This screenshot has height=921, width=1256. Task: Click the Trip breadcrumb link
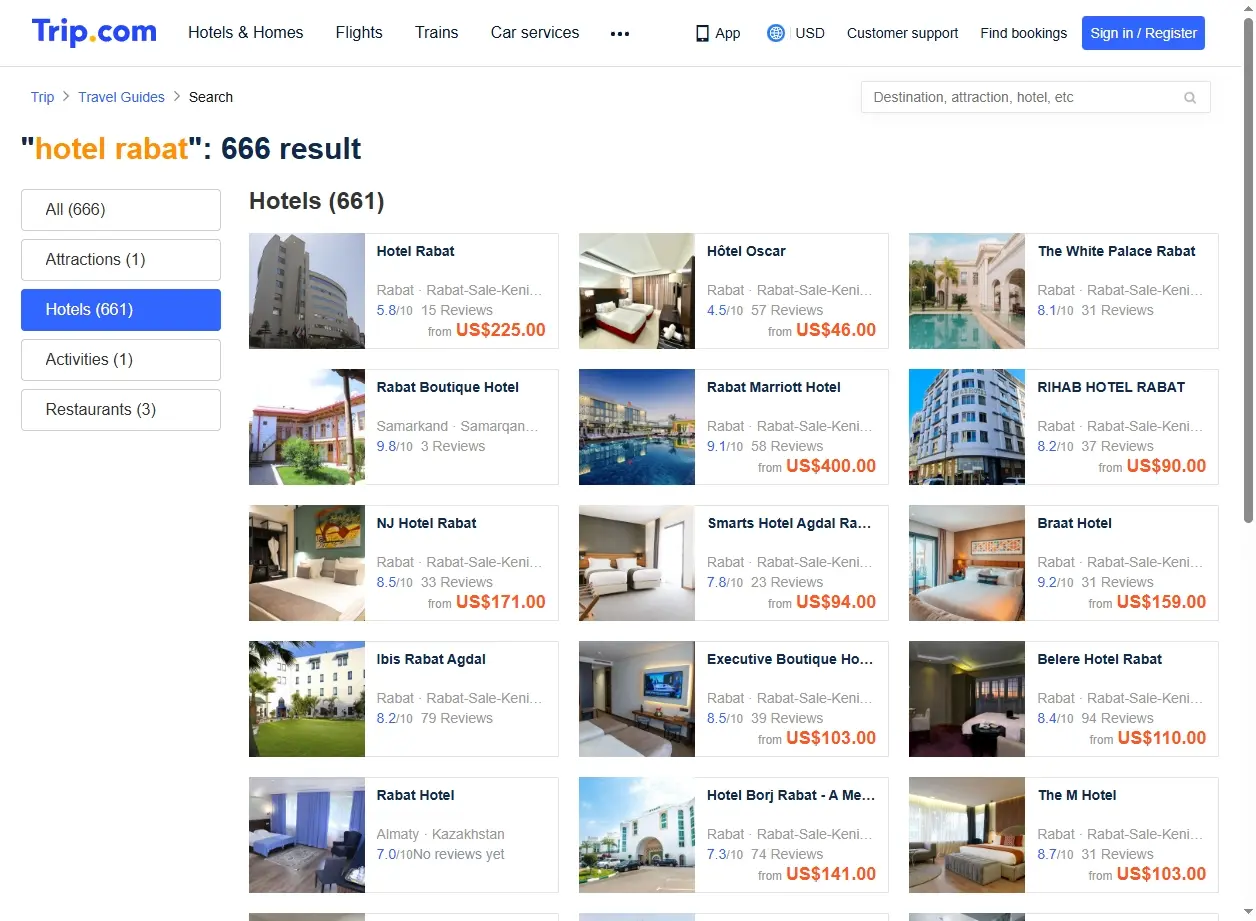click(42, 97)
